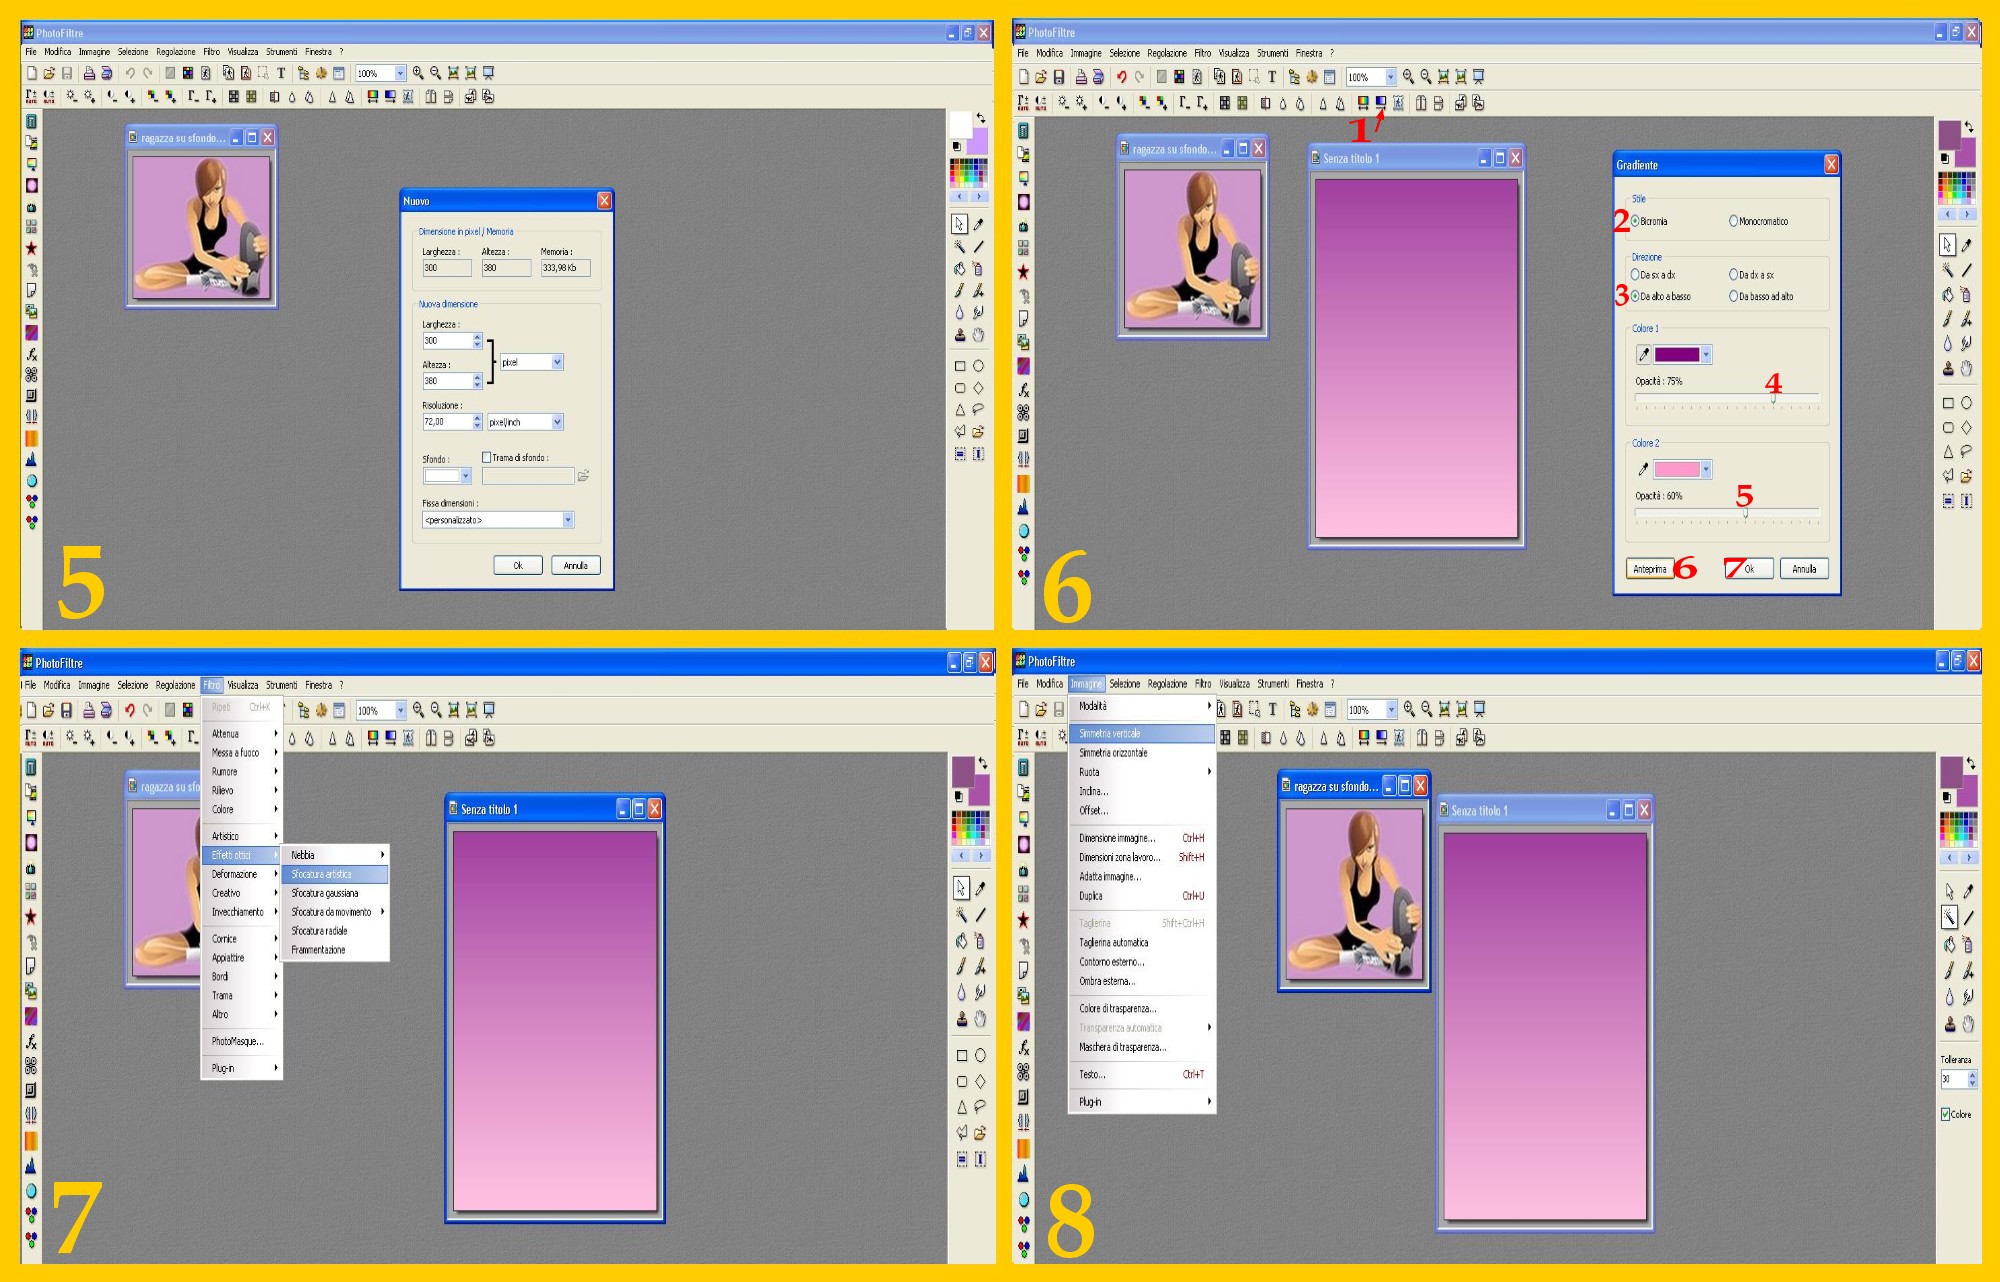Select Simmetria verticale in Immagine menu
This screenshot has width=2000, height=1282.
click(1110, 733)
